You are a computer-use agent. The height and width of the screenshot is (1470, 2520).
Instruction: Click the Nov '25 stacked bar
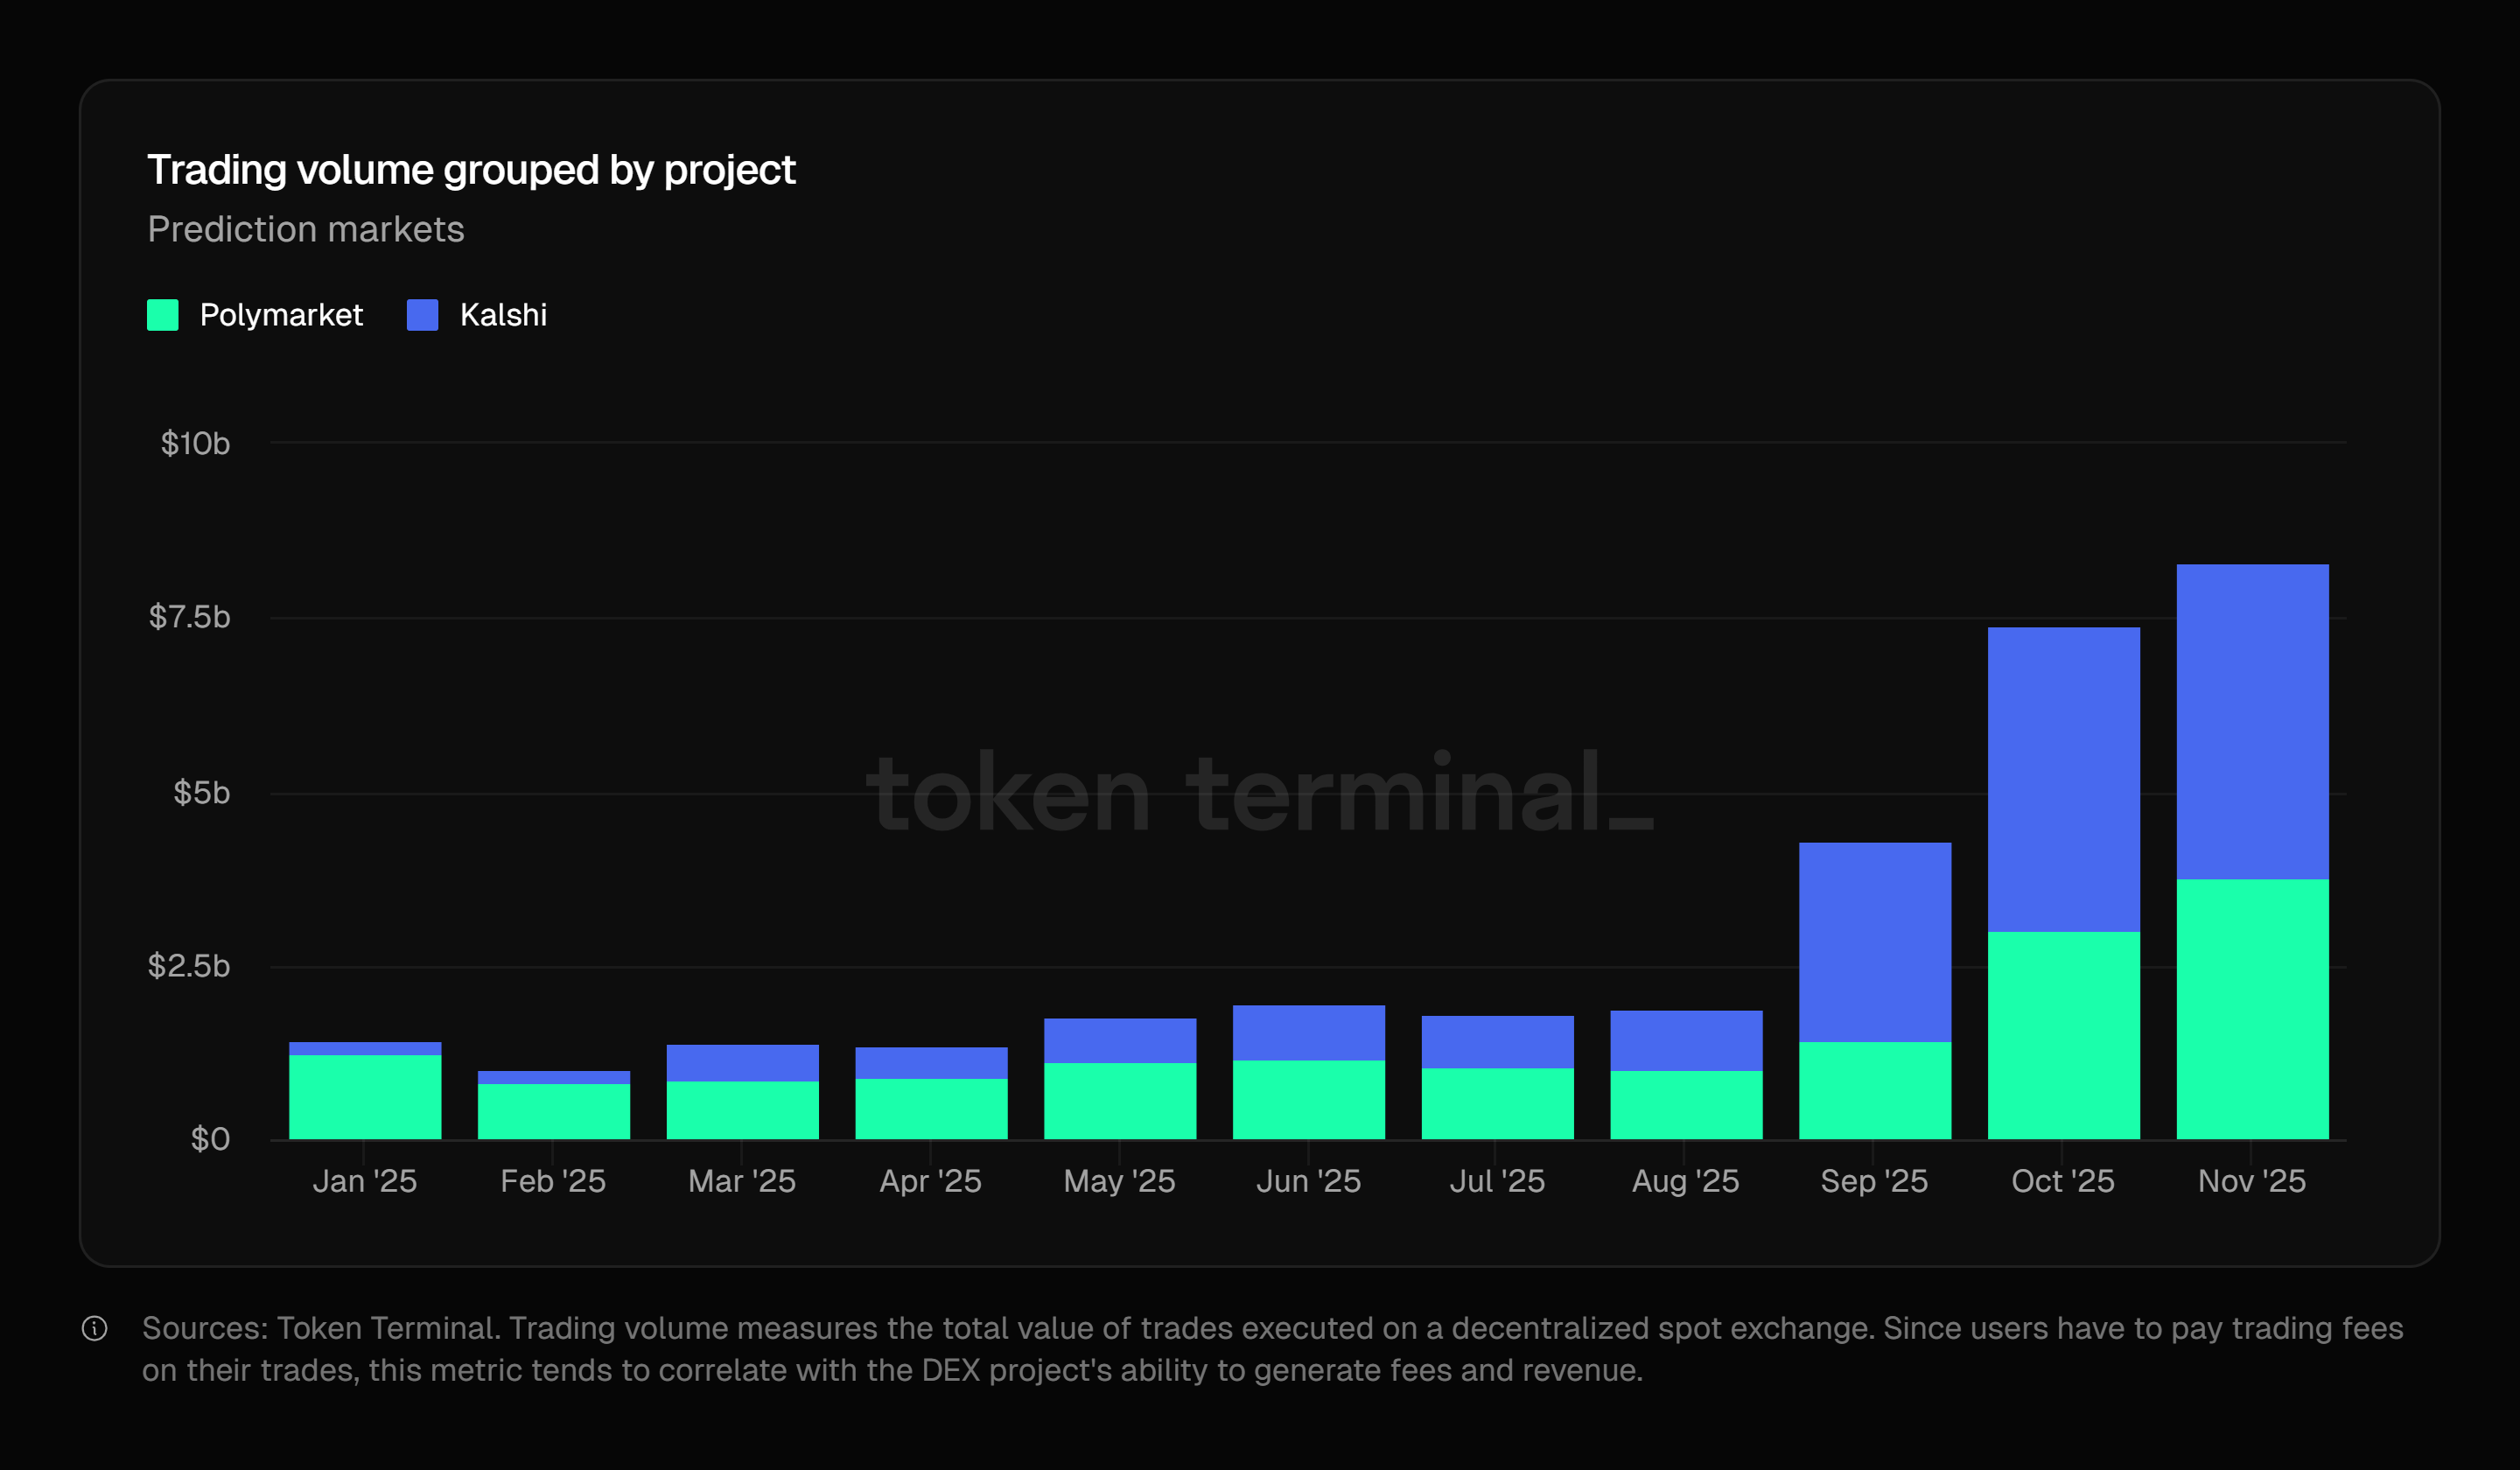click(2251, 850)
